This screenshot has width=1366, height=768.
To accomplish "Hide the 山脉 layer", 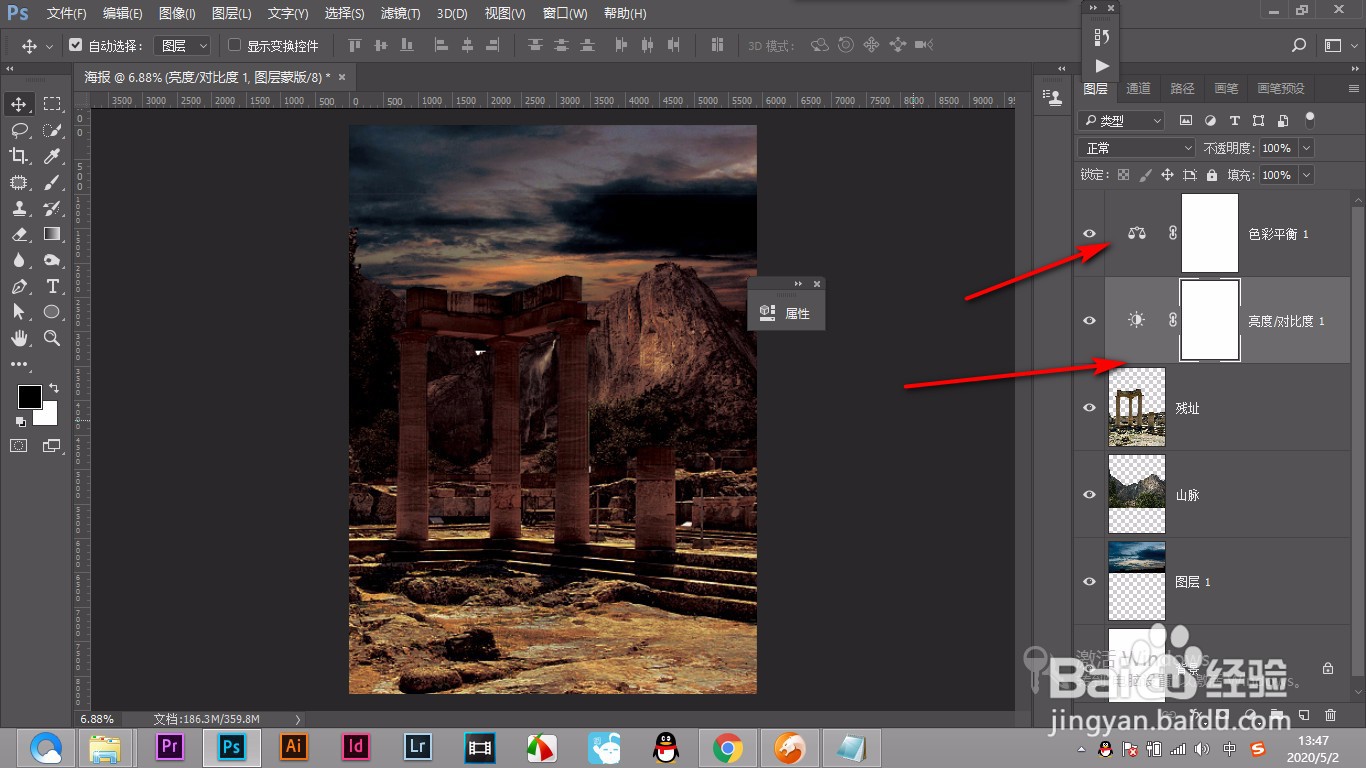I will tap(1090, 494).
